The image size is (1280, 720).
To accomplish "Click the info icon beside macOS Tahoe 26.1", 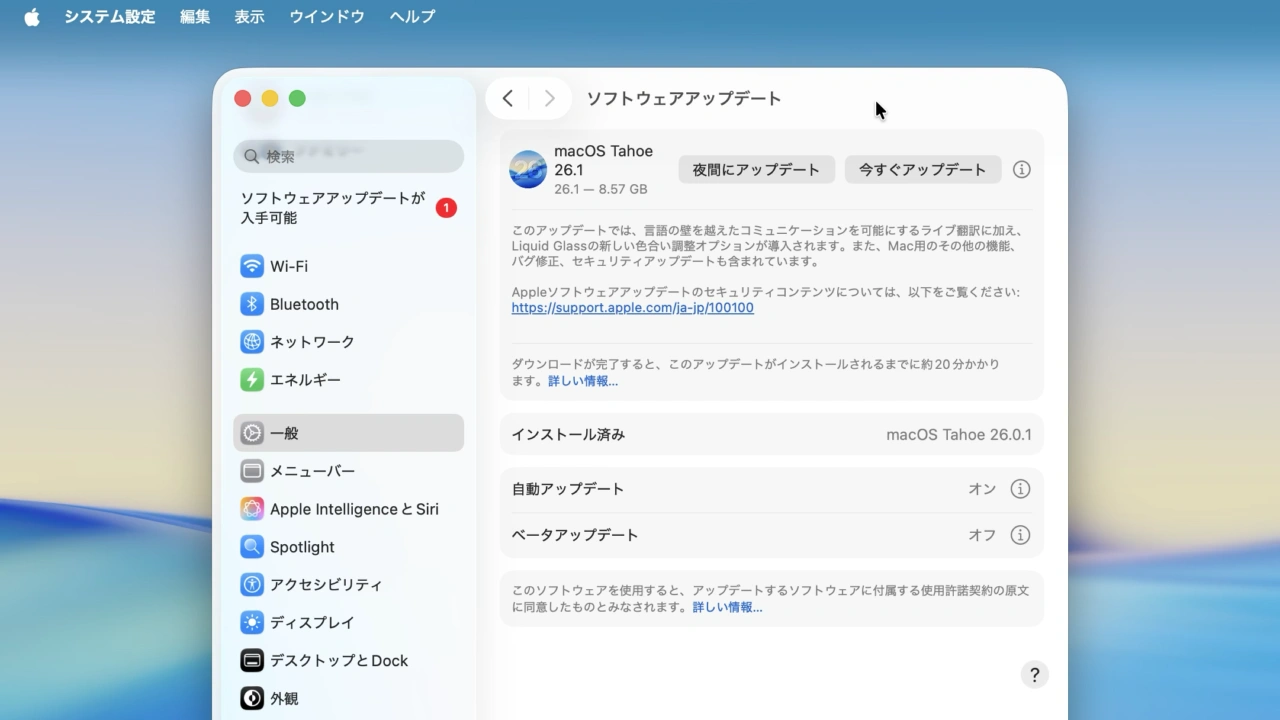I will click(1021, 169).
